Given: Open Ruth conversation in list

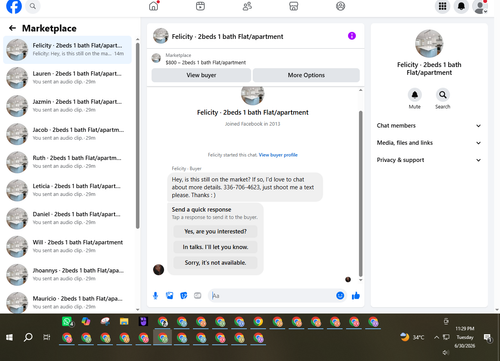Looking at the screenshot, I should point(68,162).
